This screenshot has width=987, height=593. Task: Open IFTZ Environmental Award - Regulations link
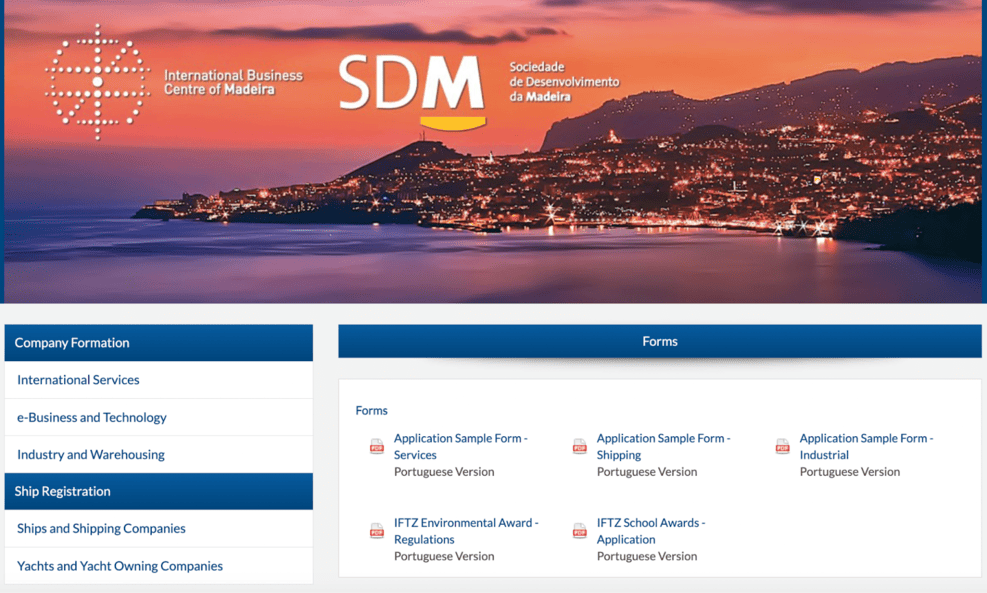[465, 530]
